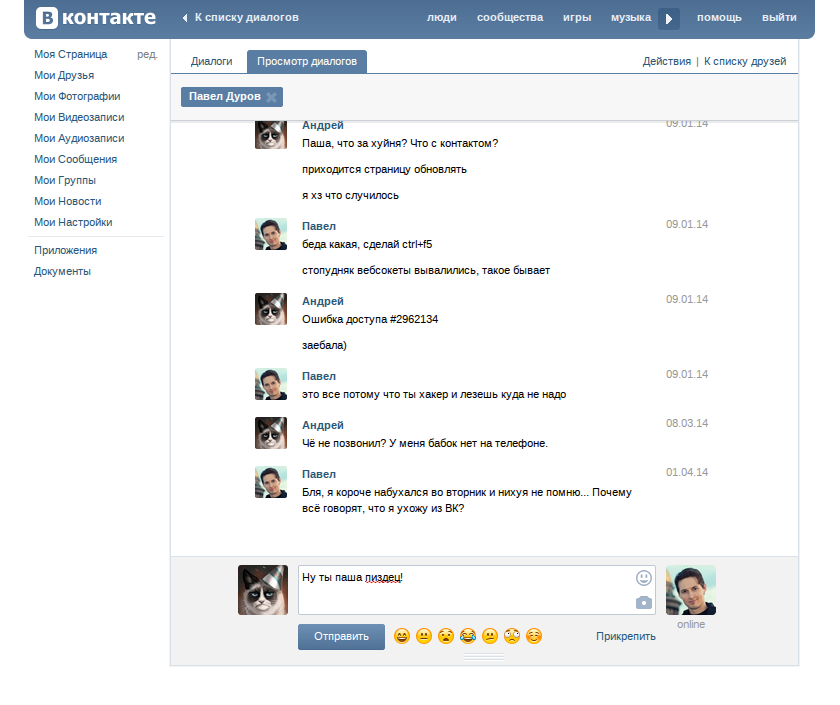Viewport: 840px width, 705px height.
Task: Remove the Павел Дуров chip with its X
Action: (x=272, y=97)
